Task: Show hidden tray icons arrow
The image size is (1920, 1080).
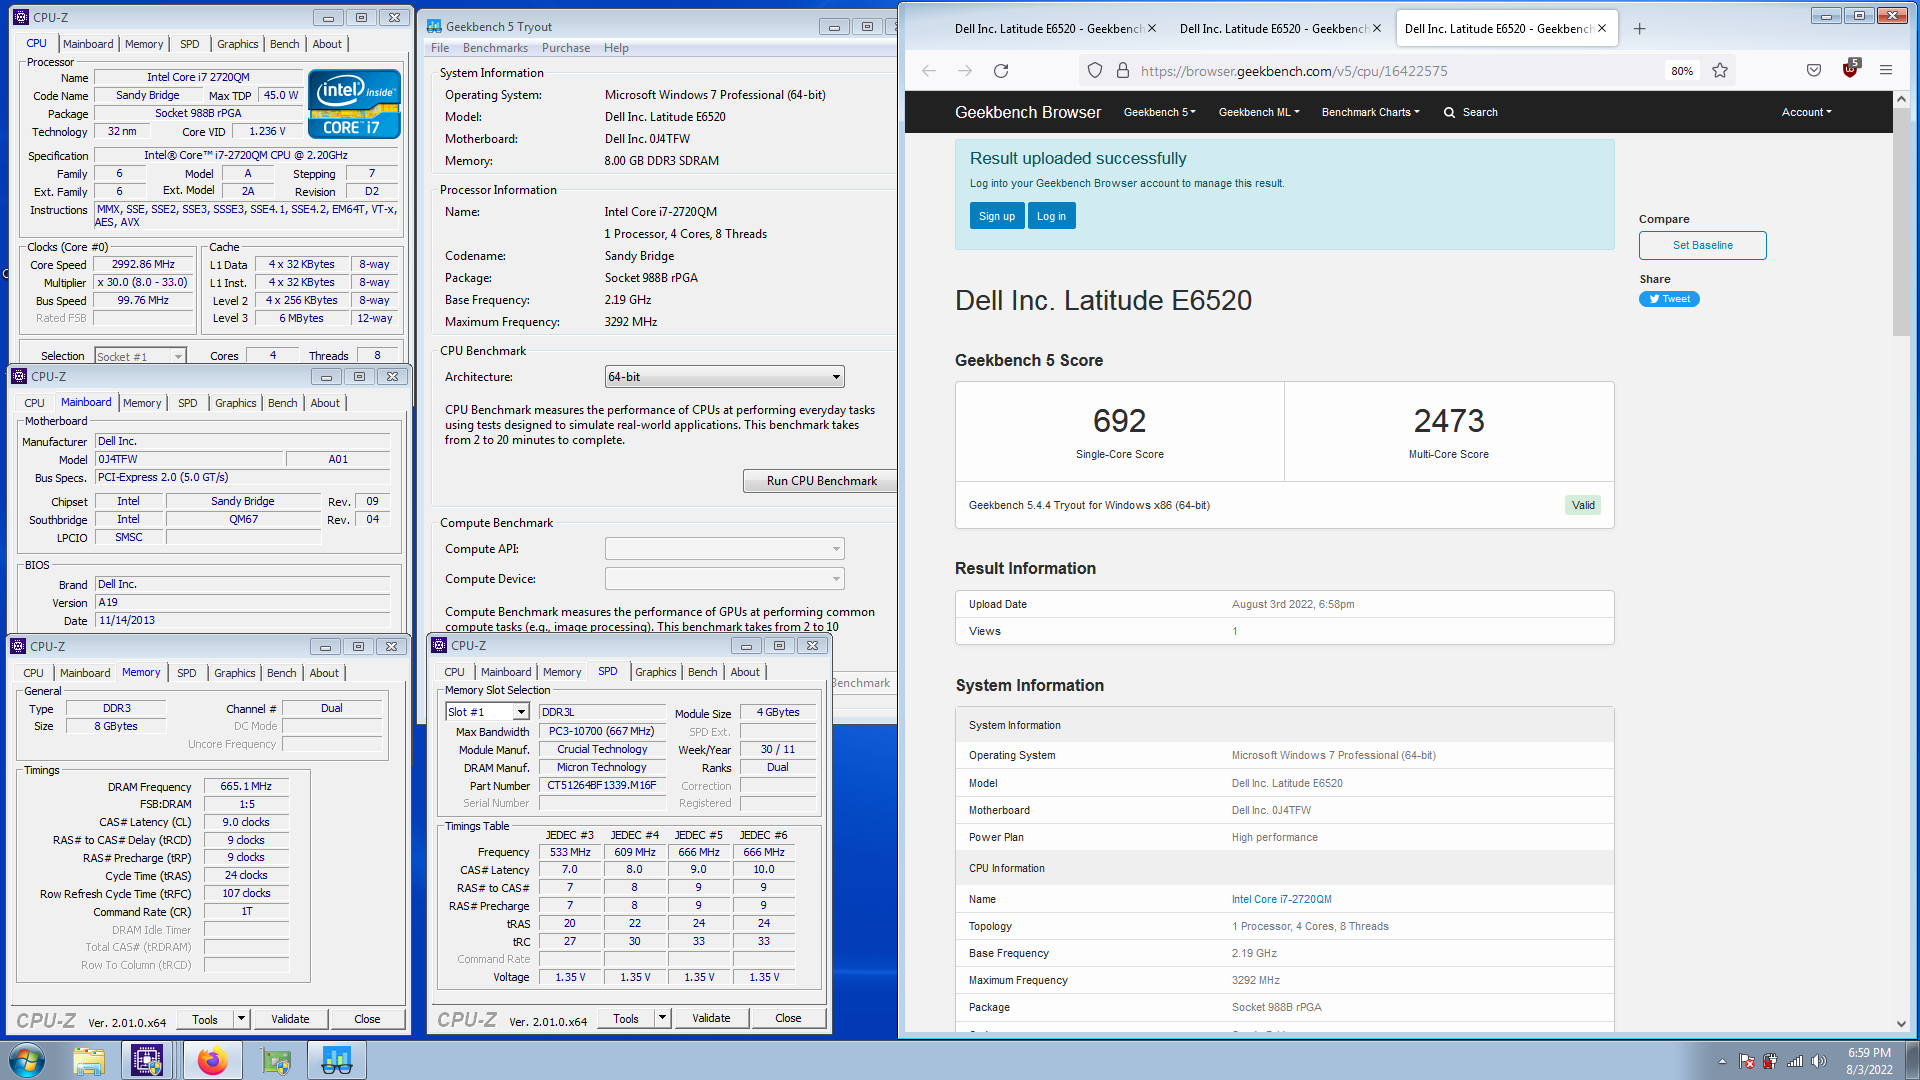Action: pyautogui.click(x=1722, y=1061)
